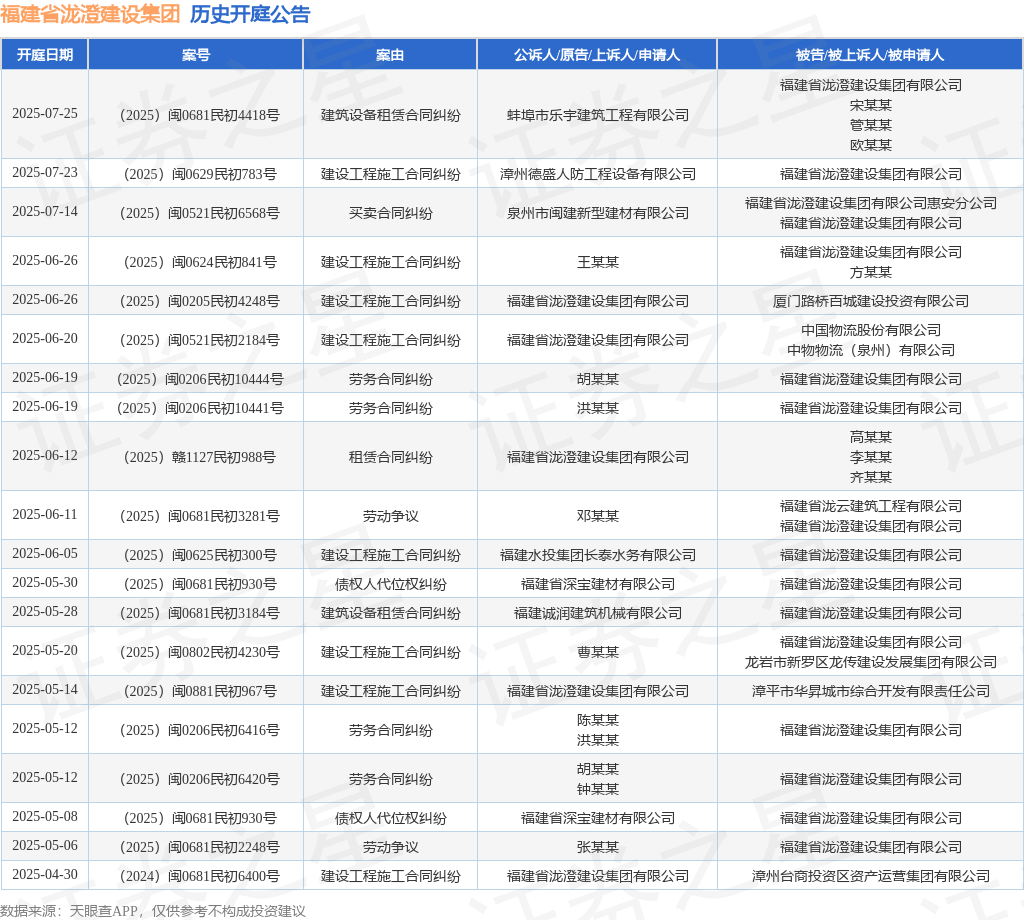The height and width of the screenshot is (920, 1024).
Task: Click plaintiff 泉州市闽建新型建材有限公司
Action: tap(598, 213)
